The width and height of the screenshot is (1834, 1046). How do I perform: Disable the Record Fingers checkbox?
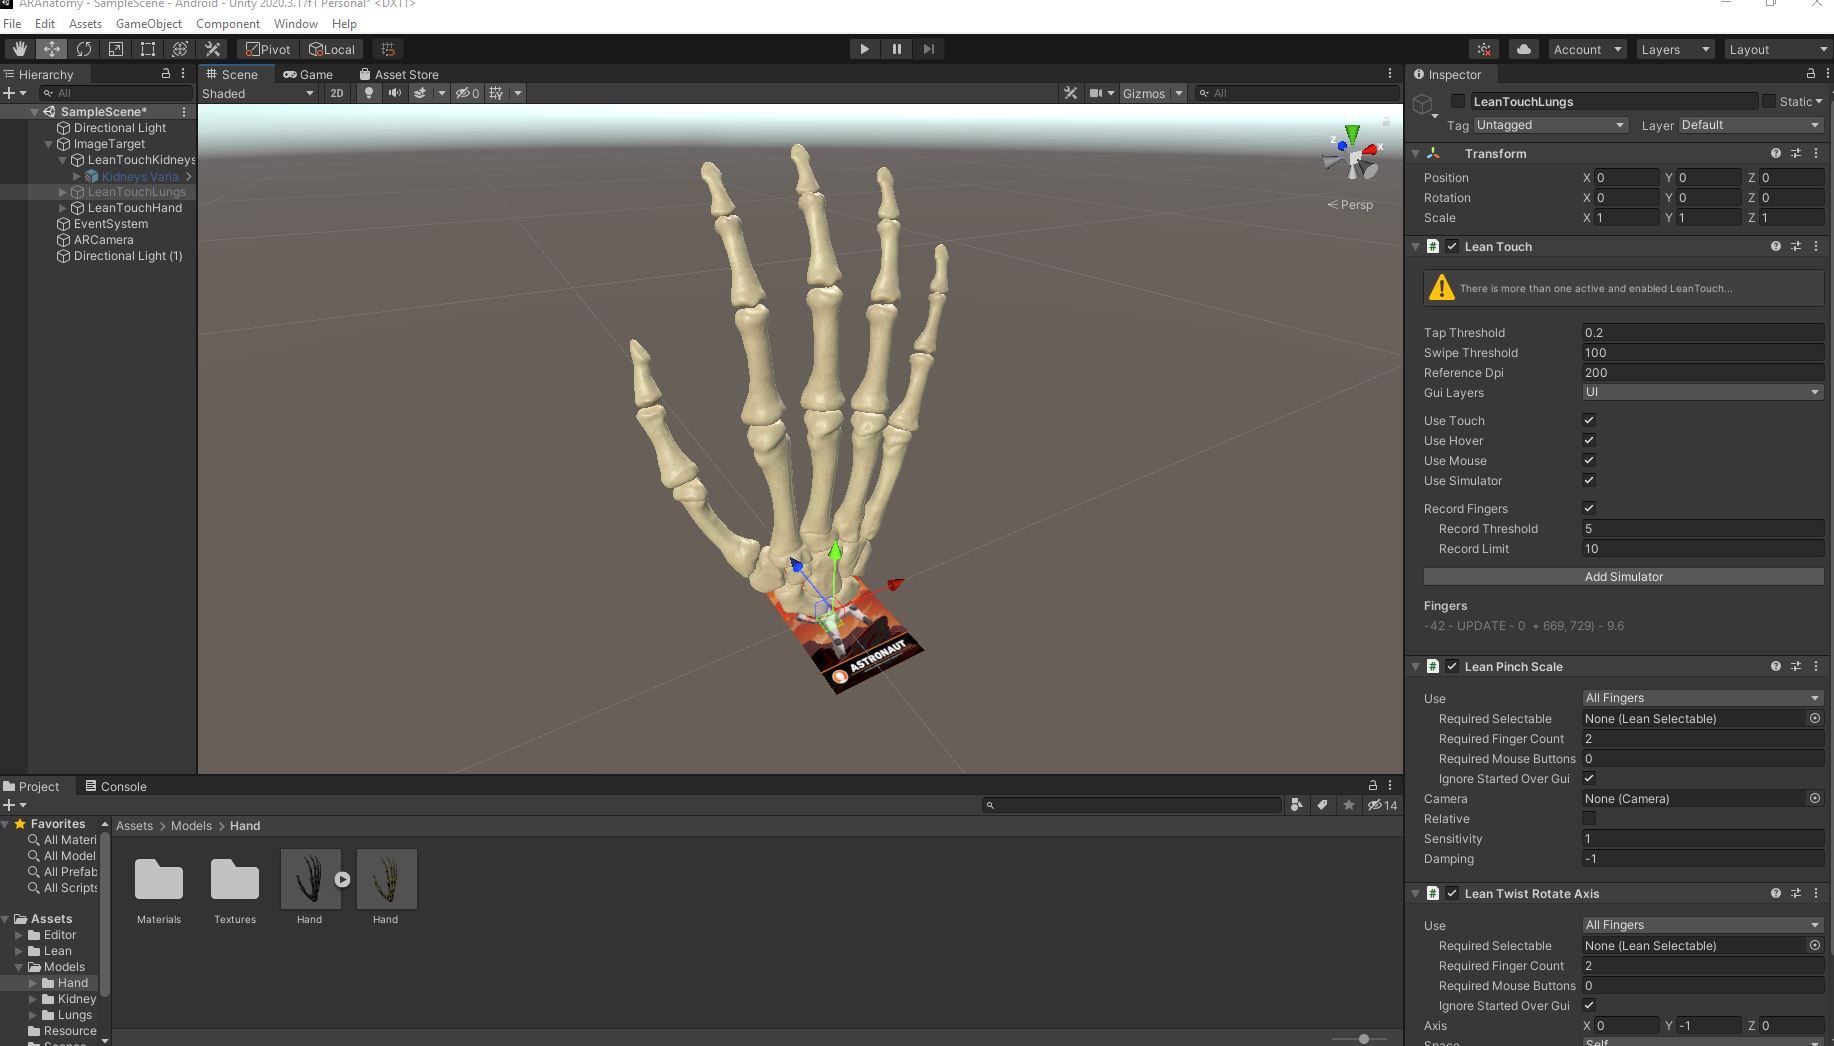[1589, 509]
